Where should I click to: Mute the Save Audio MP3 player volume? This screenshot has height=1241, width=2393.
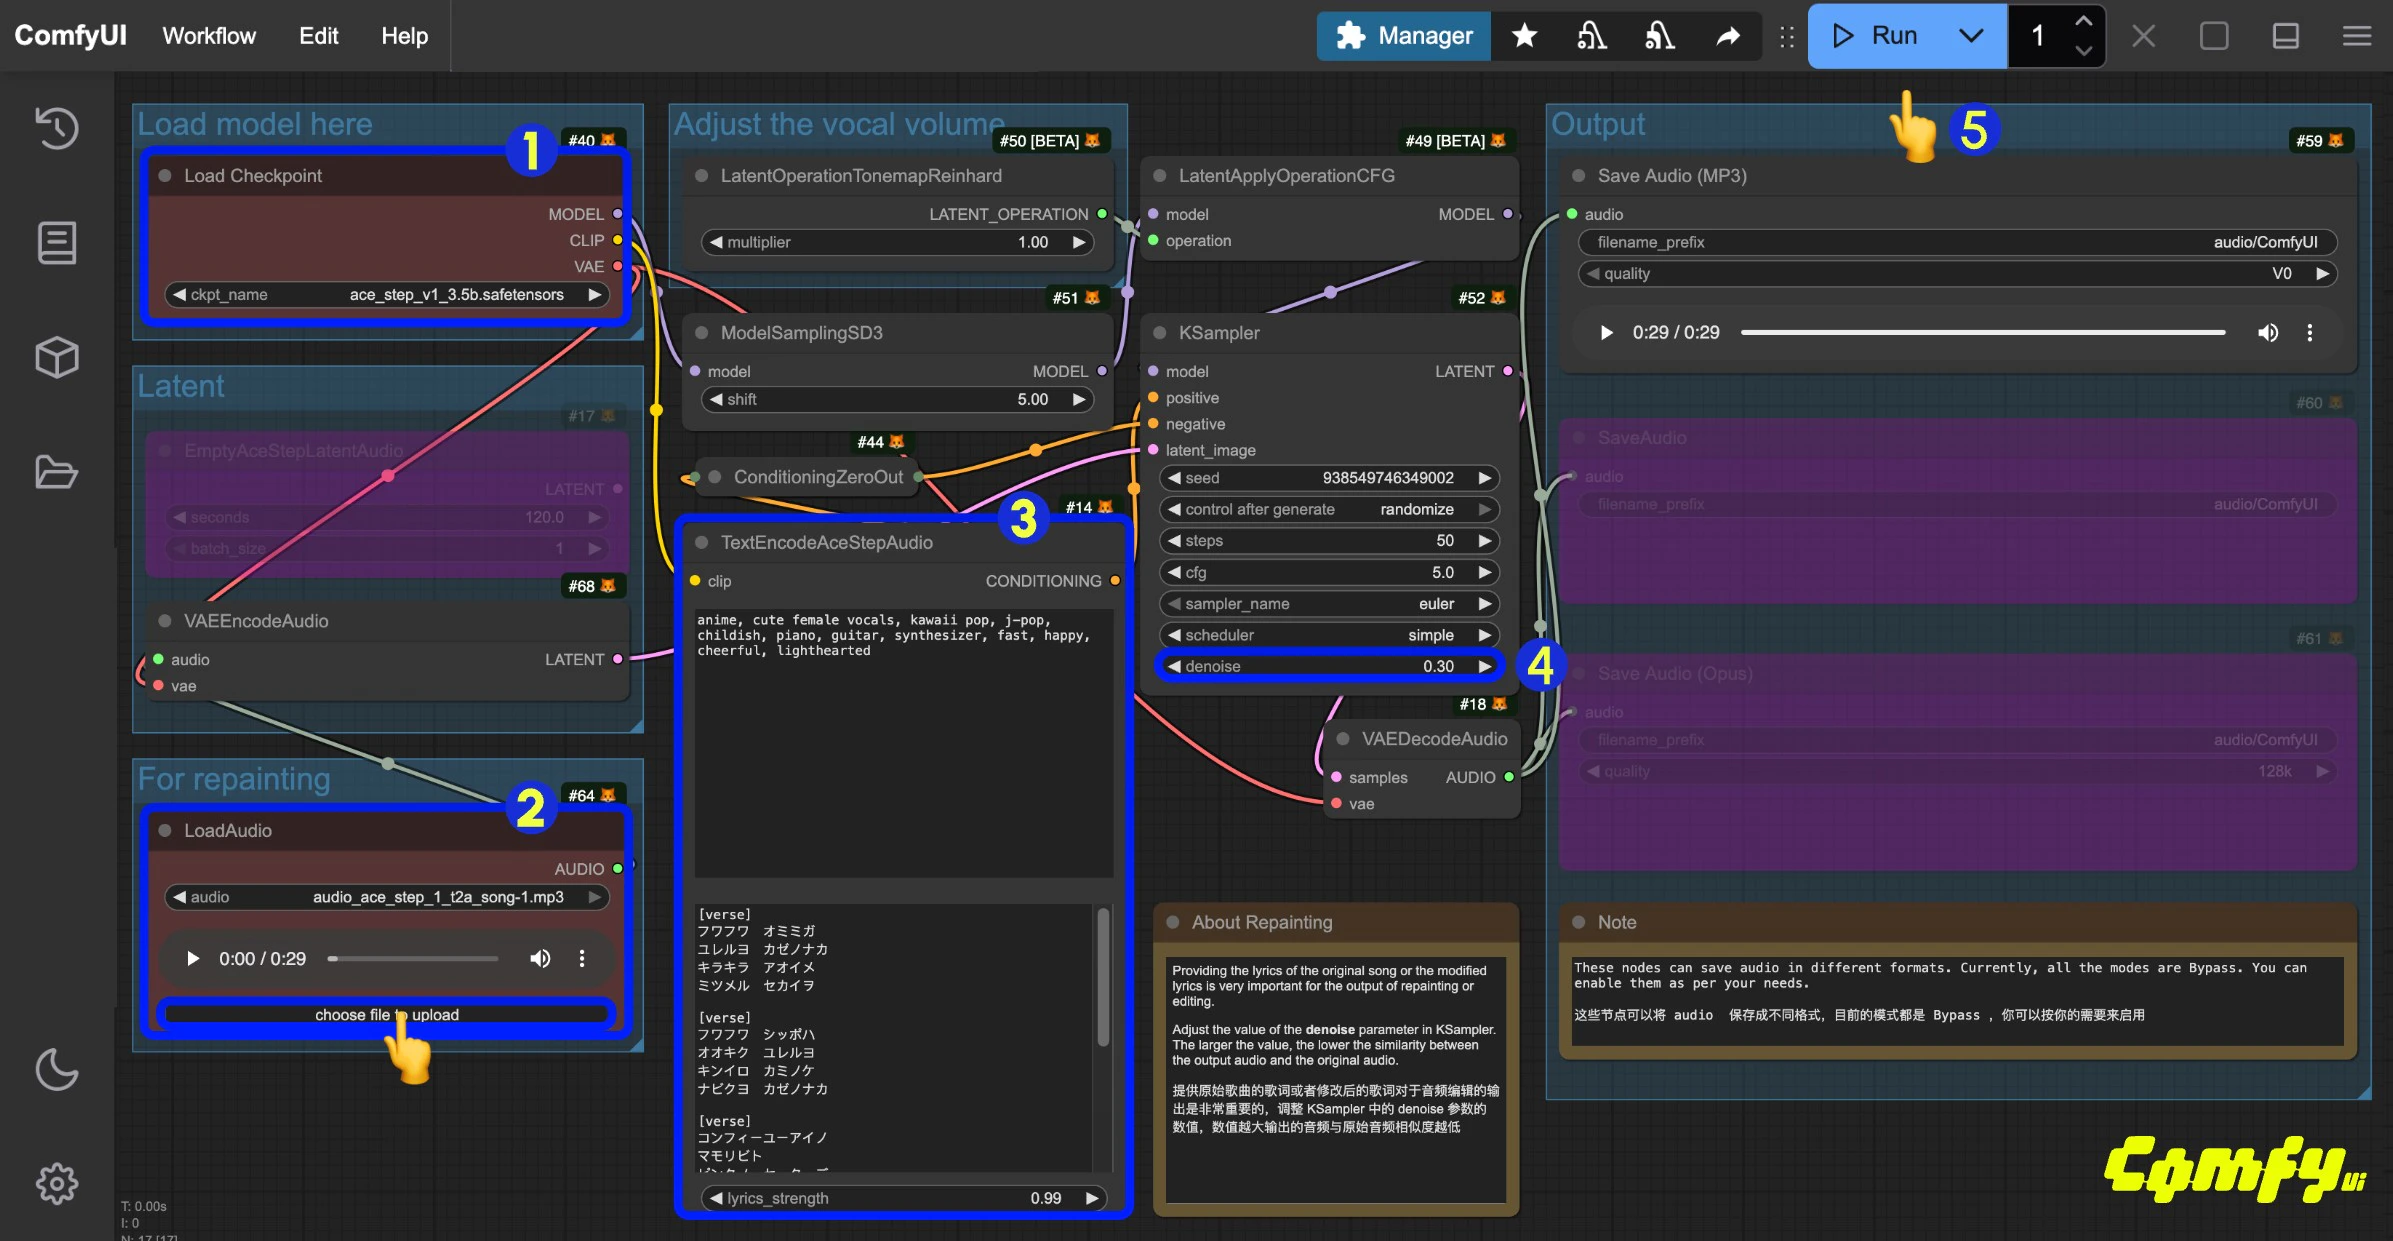[2267, 333]
